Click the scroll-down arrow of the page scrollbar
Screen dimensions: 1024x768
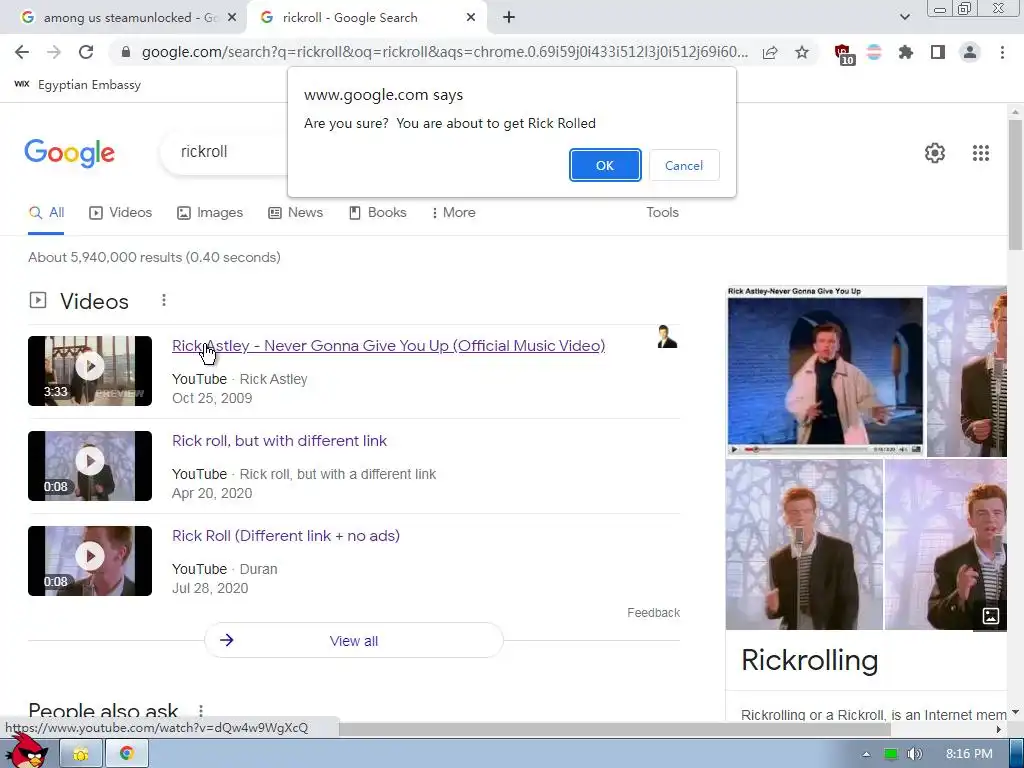1015,712
